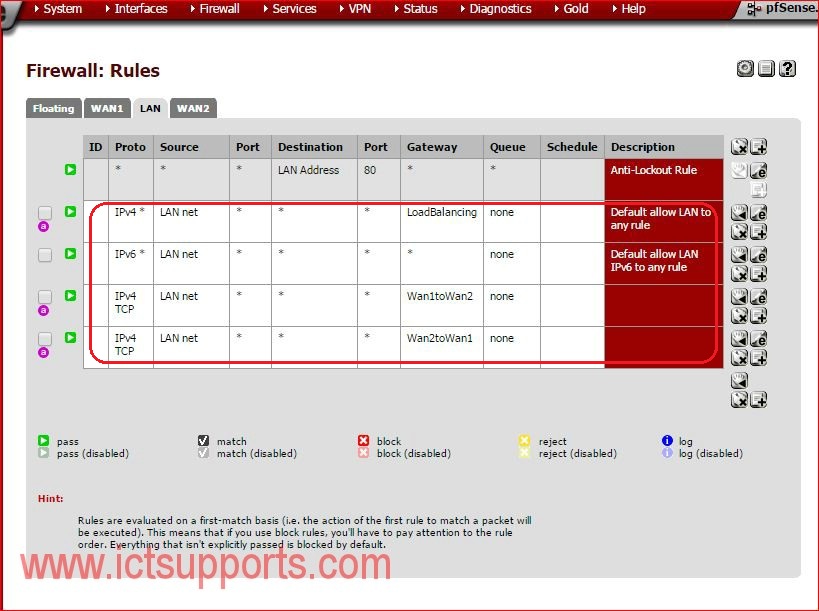Click Wan1toWan2 gateway cell

click(x=442, y=306)
